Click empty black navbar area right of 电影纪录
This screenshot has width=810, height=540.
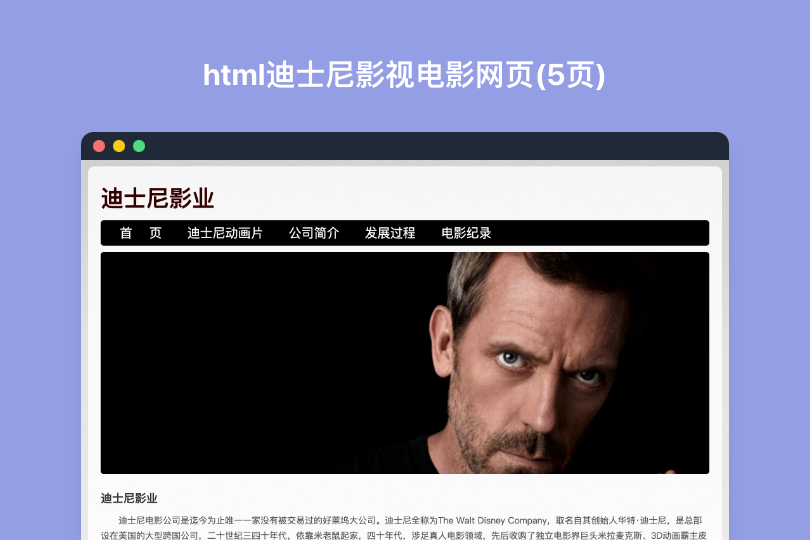pyautogui.click(x=599, y=233)
